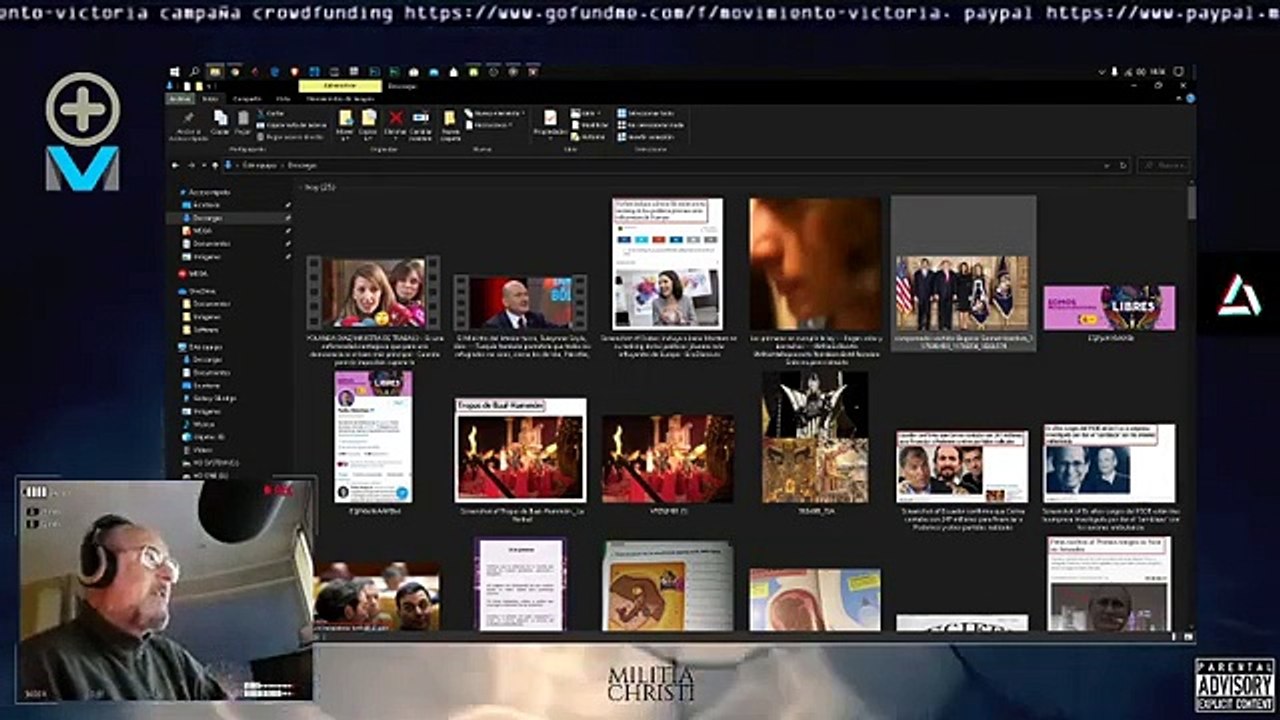Open the Nuevo elemento dropdown

click(493, 113)
